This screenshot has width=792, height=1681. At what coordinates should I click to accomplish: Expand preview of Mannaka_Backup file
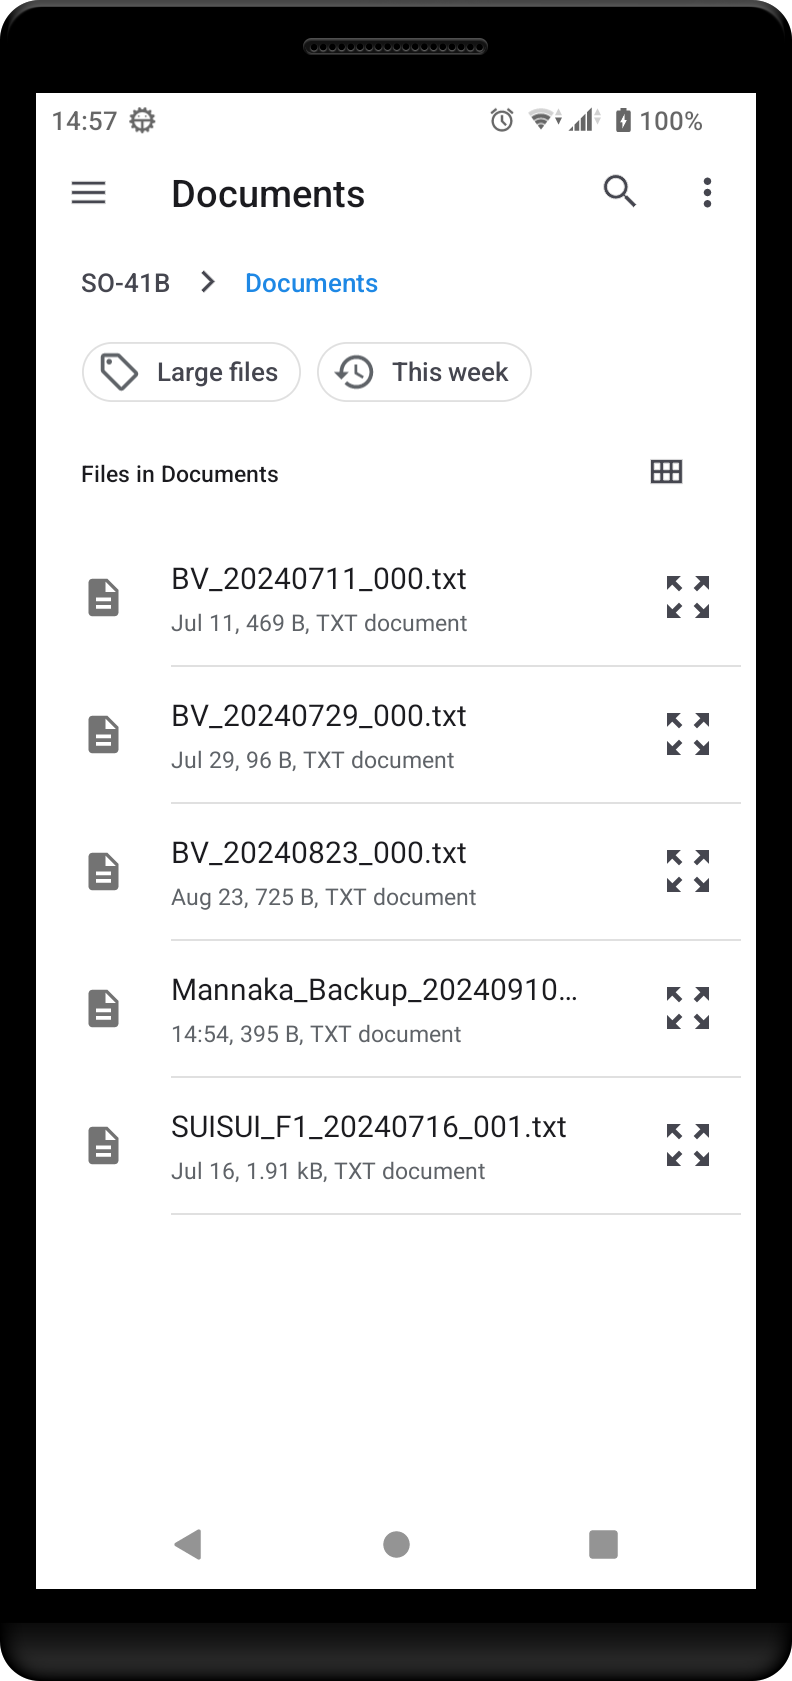click(x=688, y=1008)
